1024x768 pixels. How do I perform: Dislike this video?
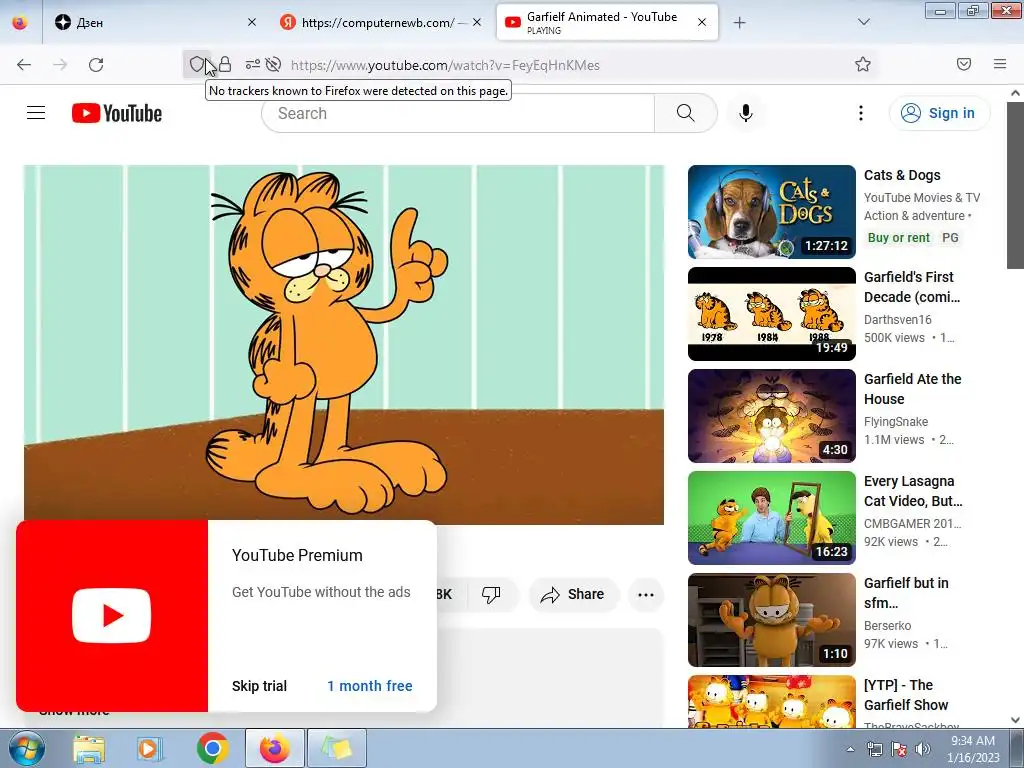pyautogui.click(x=491, y=594)
